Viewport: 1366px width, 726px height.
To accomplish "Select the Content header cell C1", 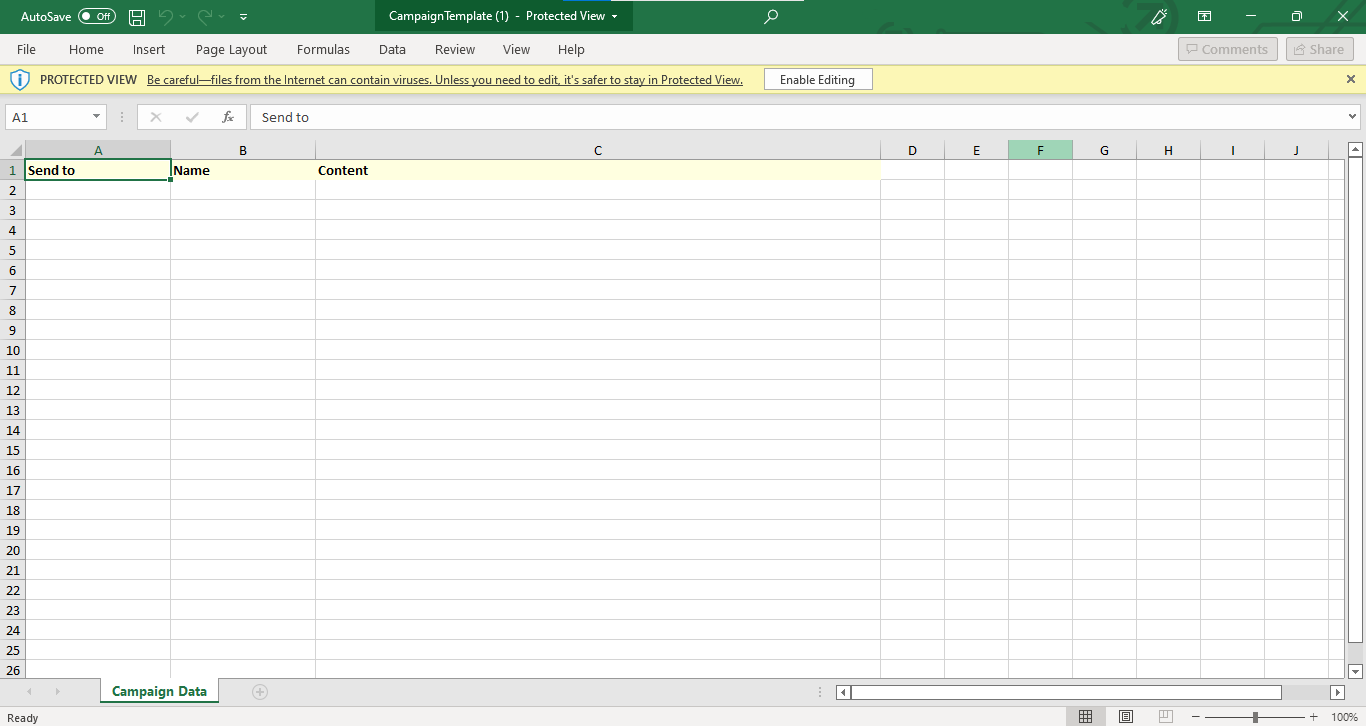I will pyautogui.click(x=597, y=170).
